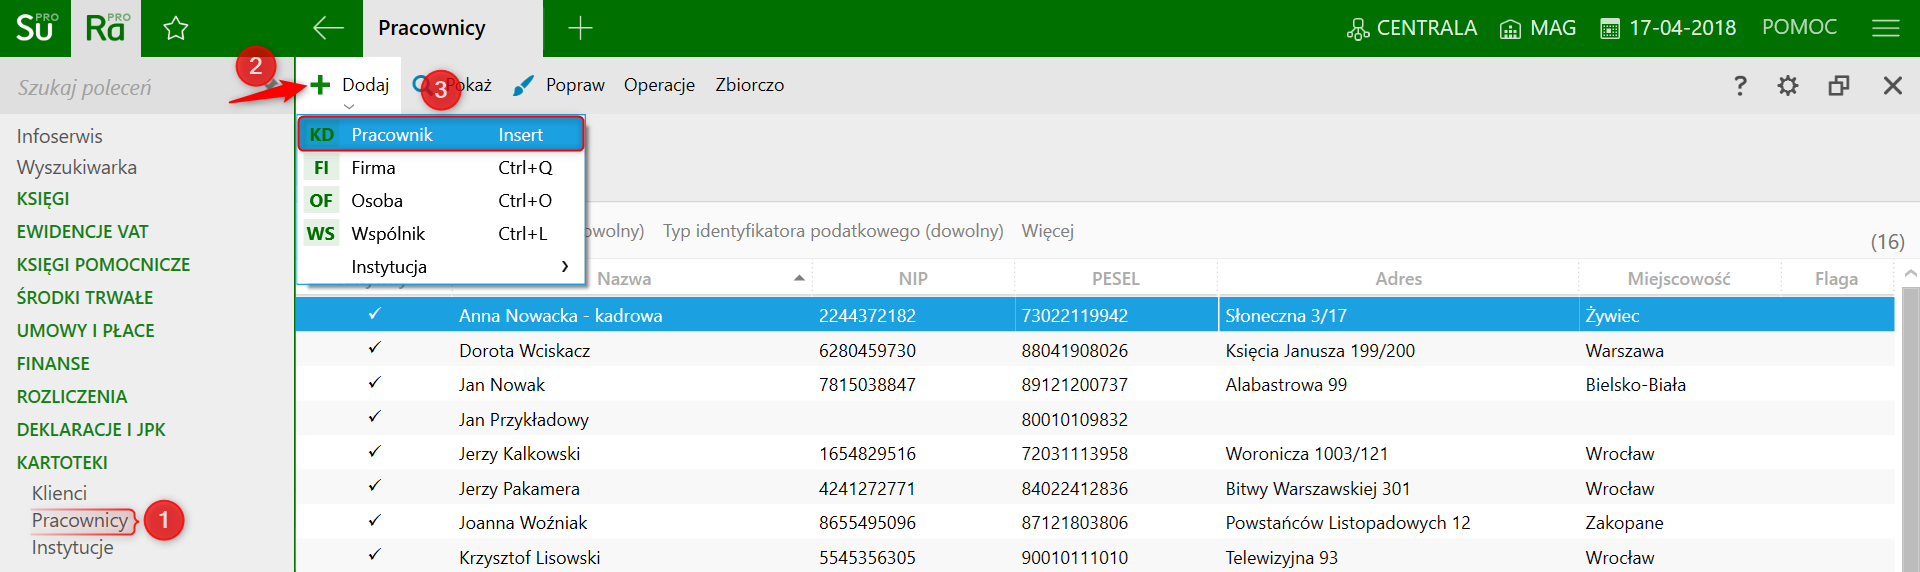
Task: Click the Popraw brush icon
Action: pyautogui.click(x=523, y=86)
